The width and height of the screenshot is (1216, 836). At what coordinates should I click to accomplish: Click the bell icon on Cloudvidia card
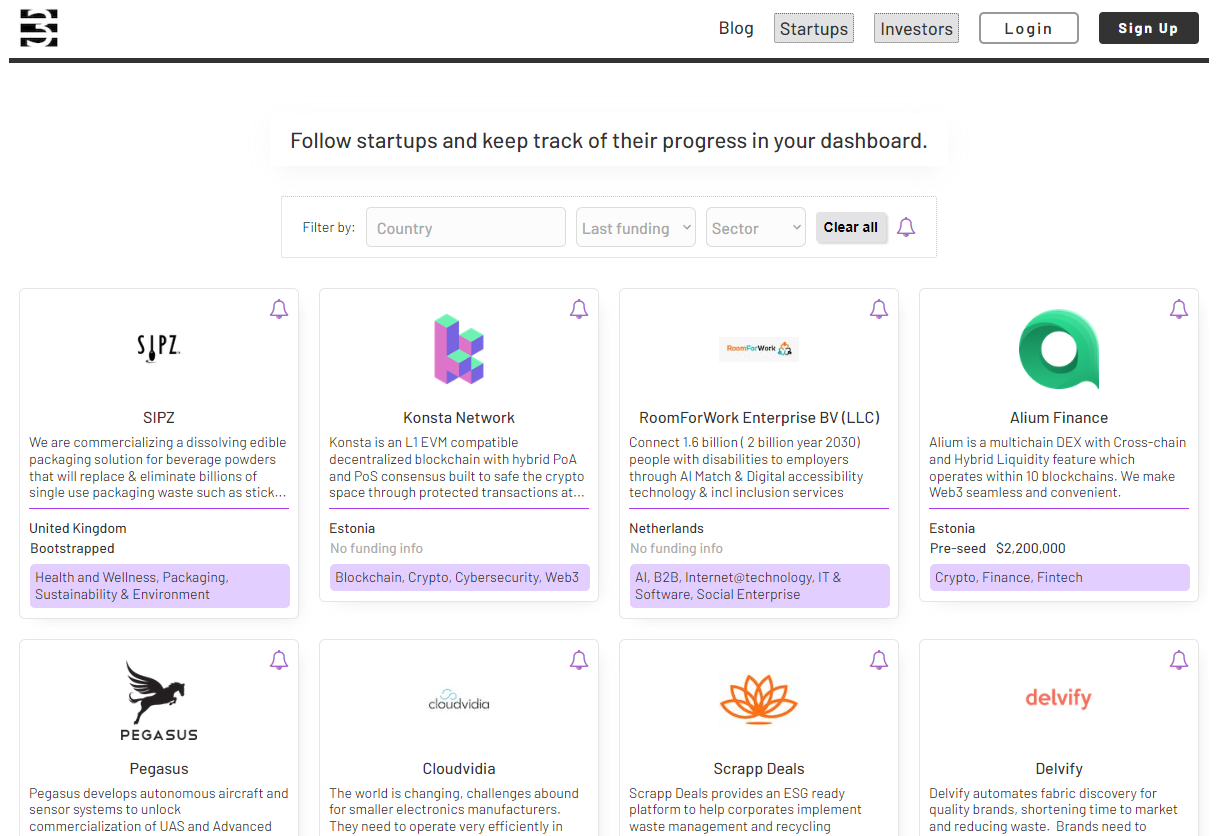(x=579, y=661)
